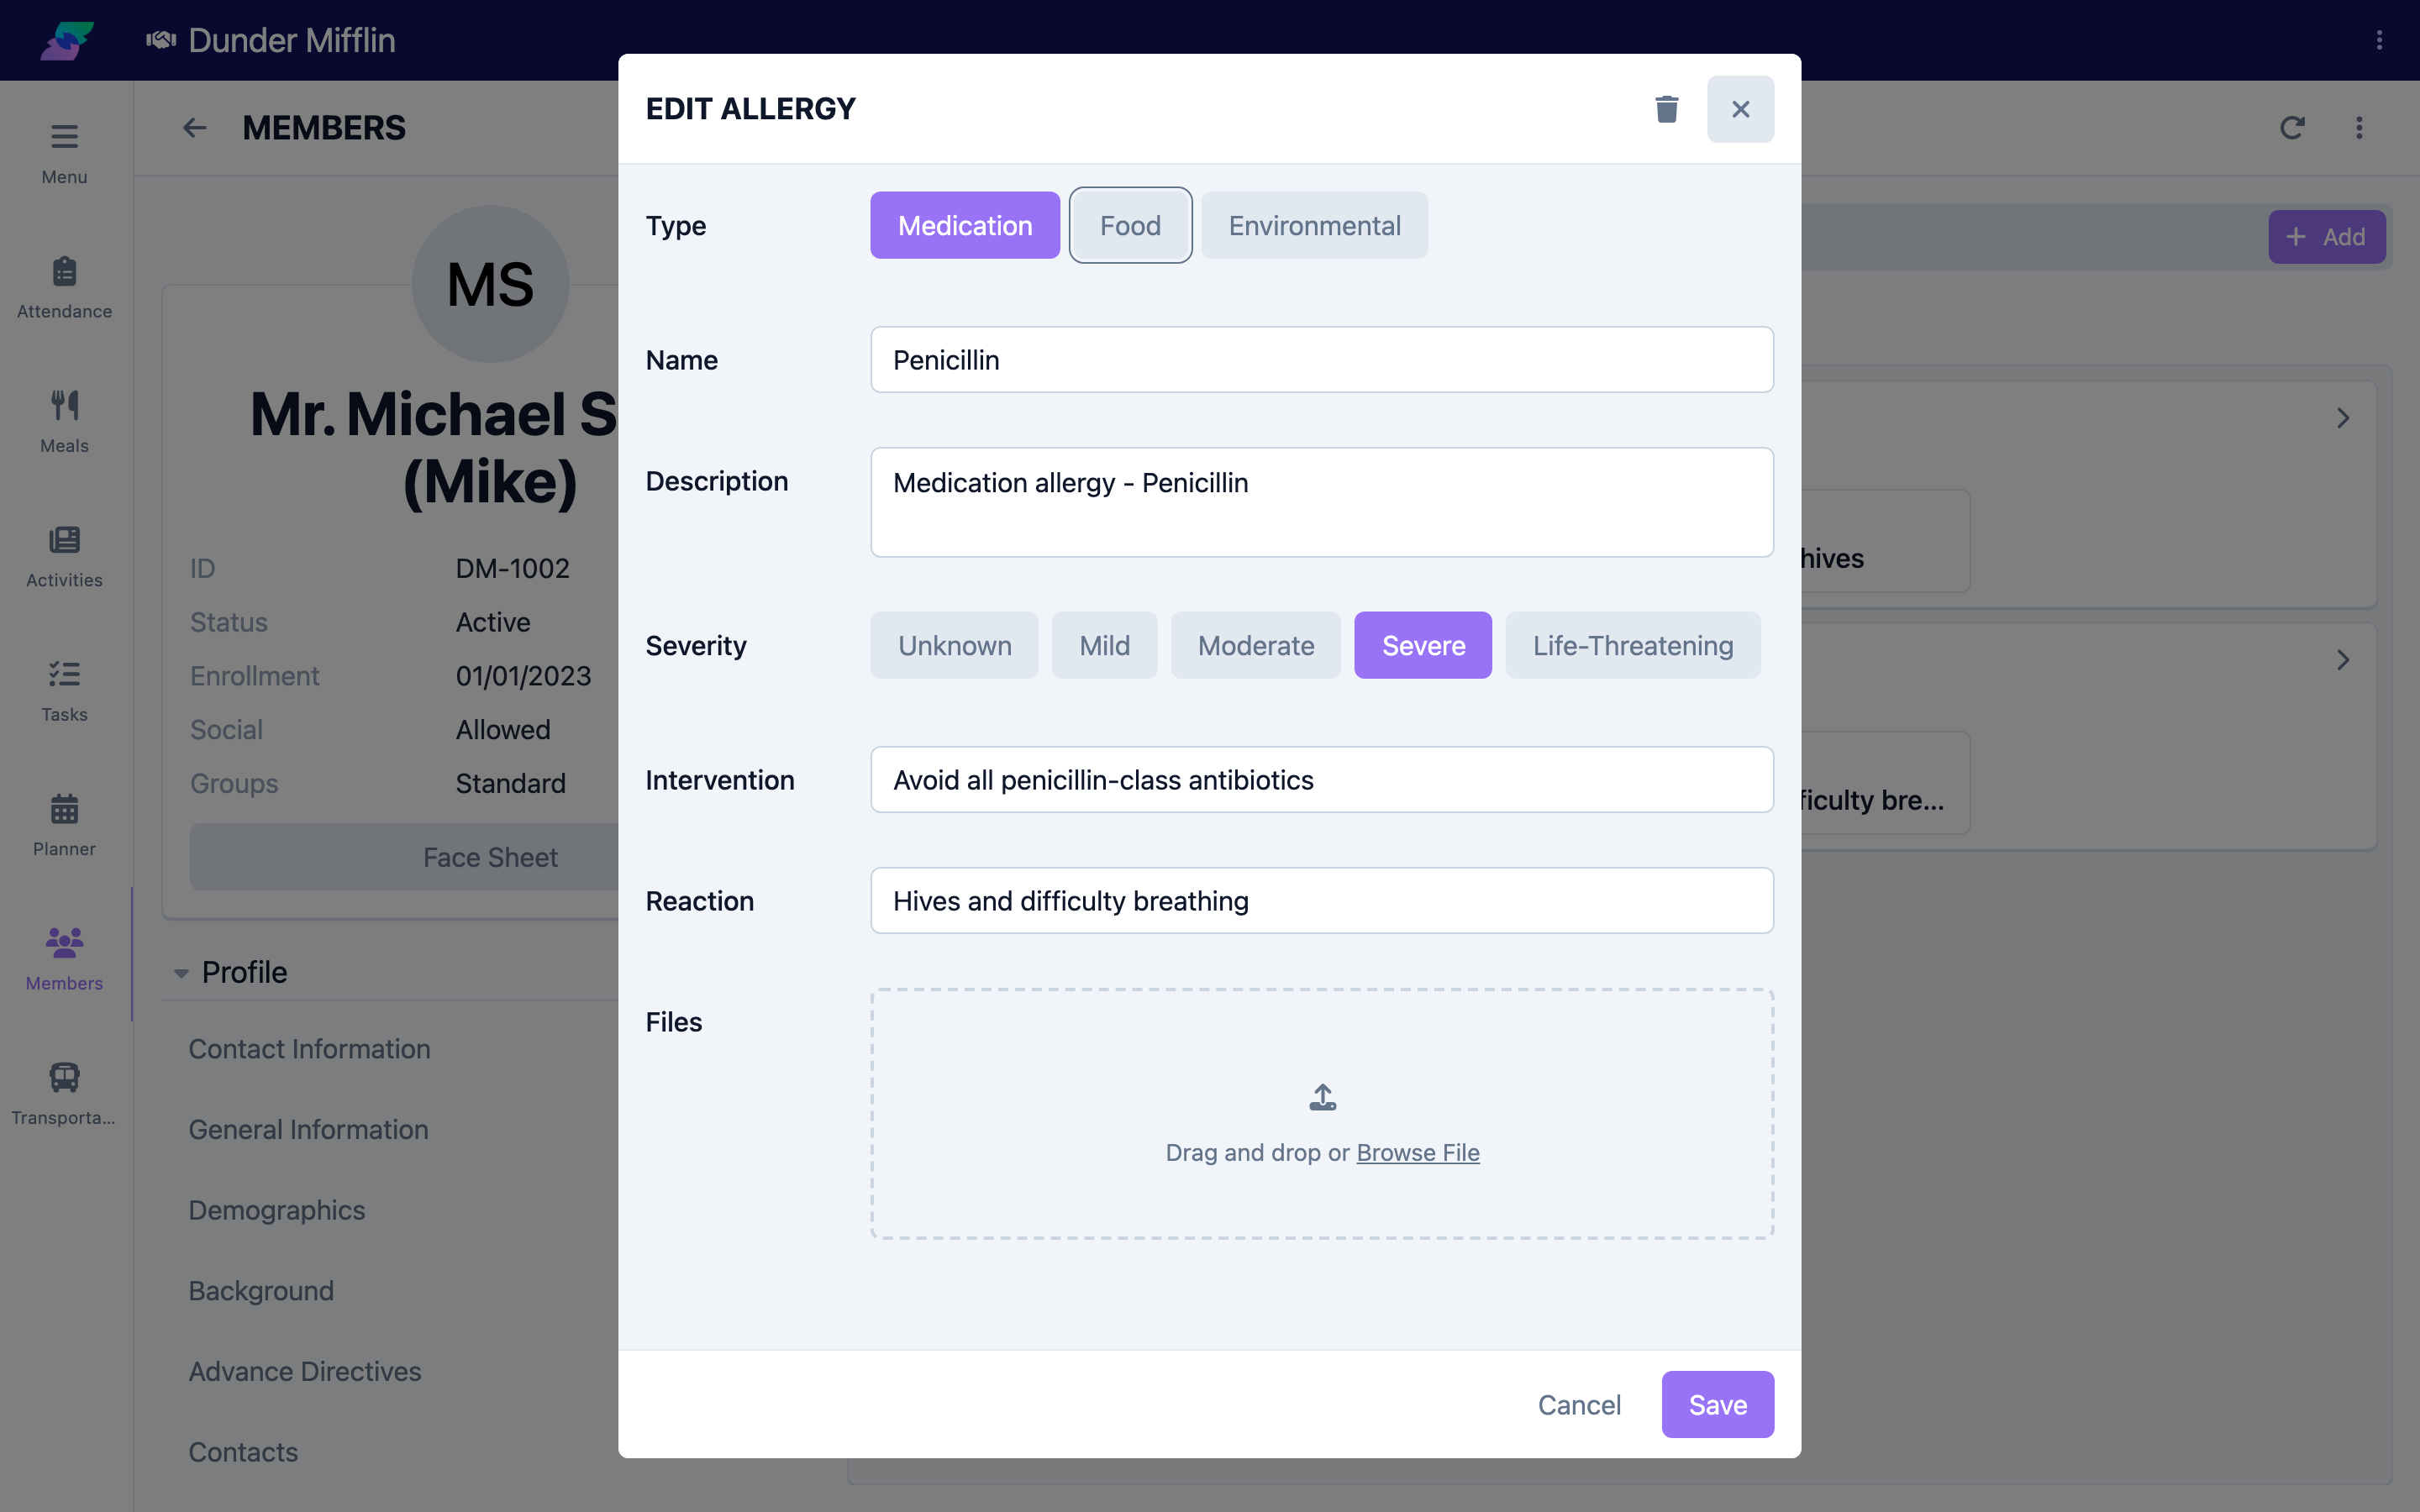Open Transportation from sidebar
2420x1512 pixels.
tap(64, 1094)
